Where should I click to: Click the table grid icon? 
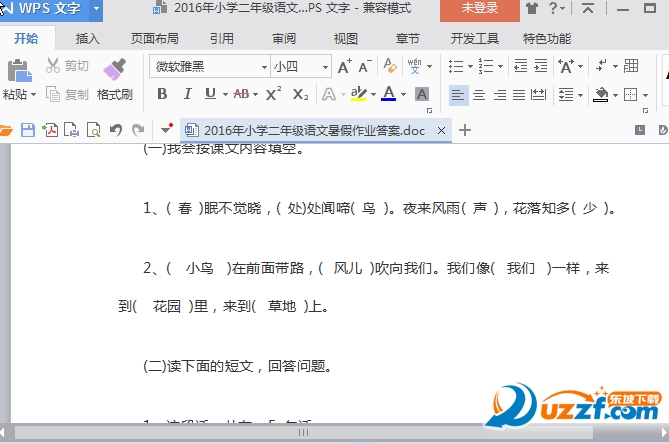[631, 66]
